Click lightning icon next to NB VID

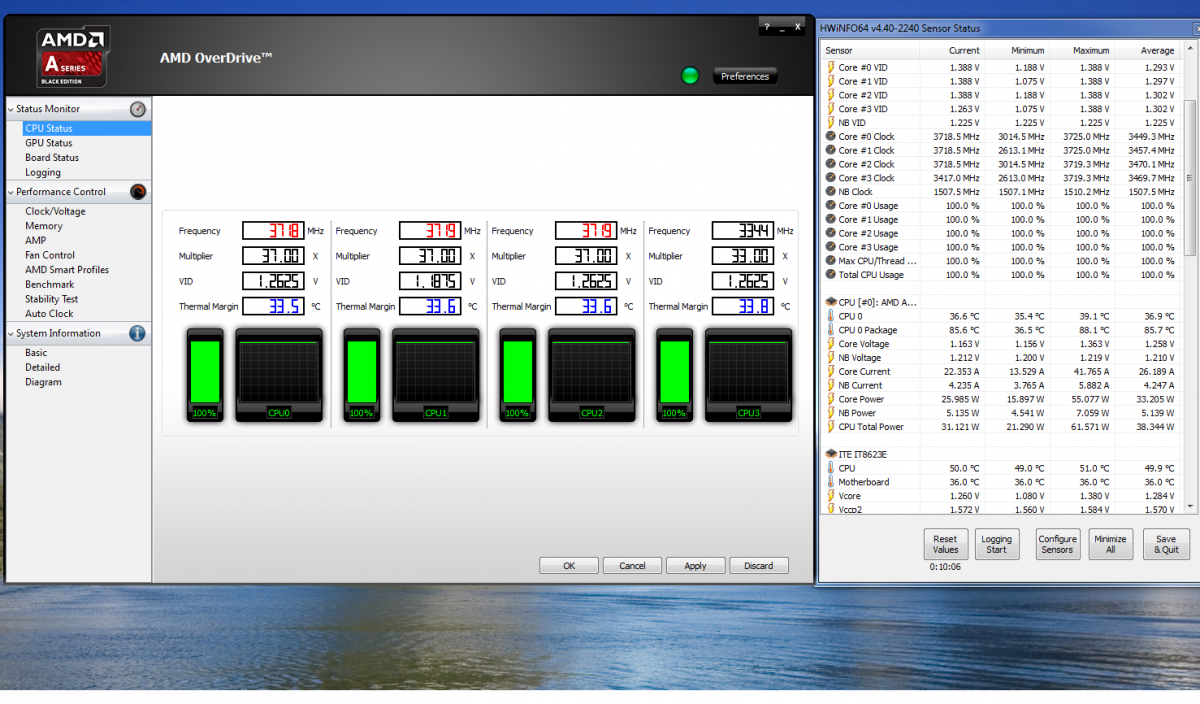(830, 123)
